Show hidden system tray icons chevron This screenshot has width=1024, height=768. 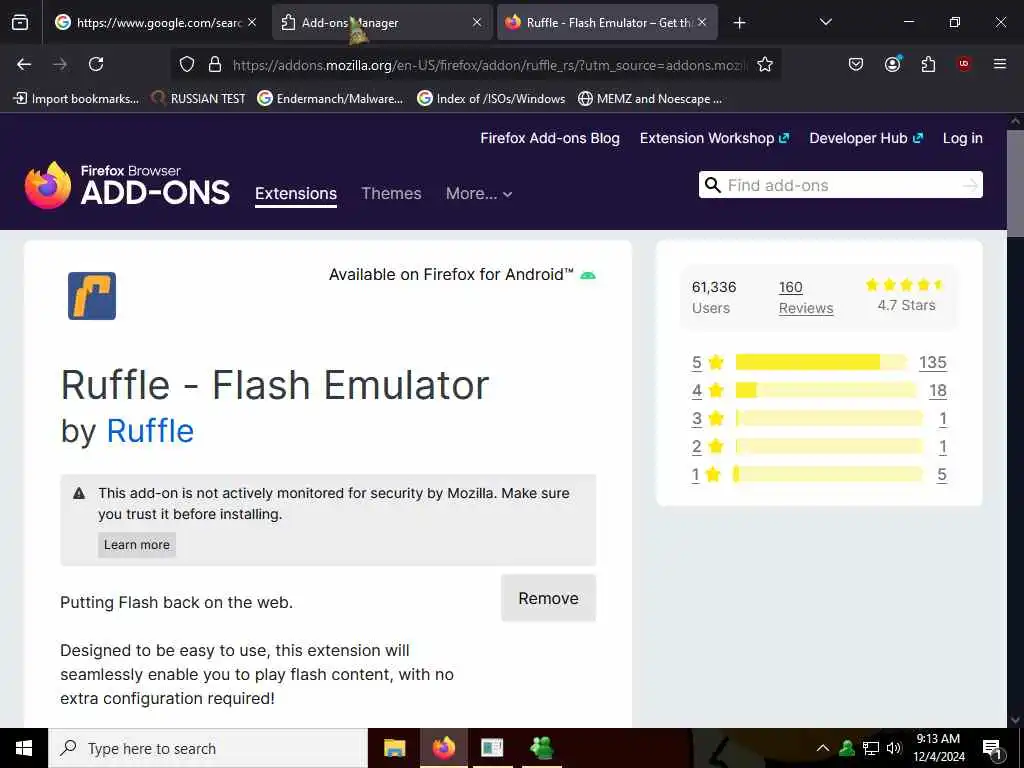(x=823, y=748)
